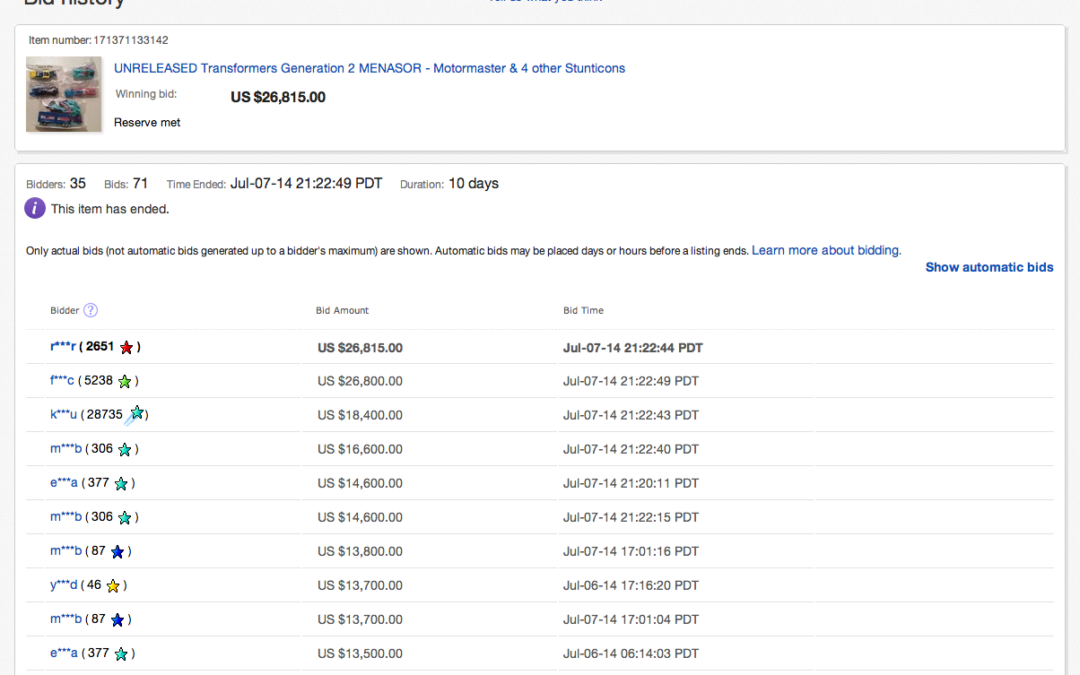This screenshot has width=1080, height=675.
Task: Open the UNRELEASED Transformers Menasor listing title
Action: [369, 68]
